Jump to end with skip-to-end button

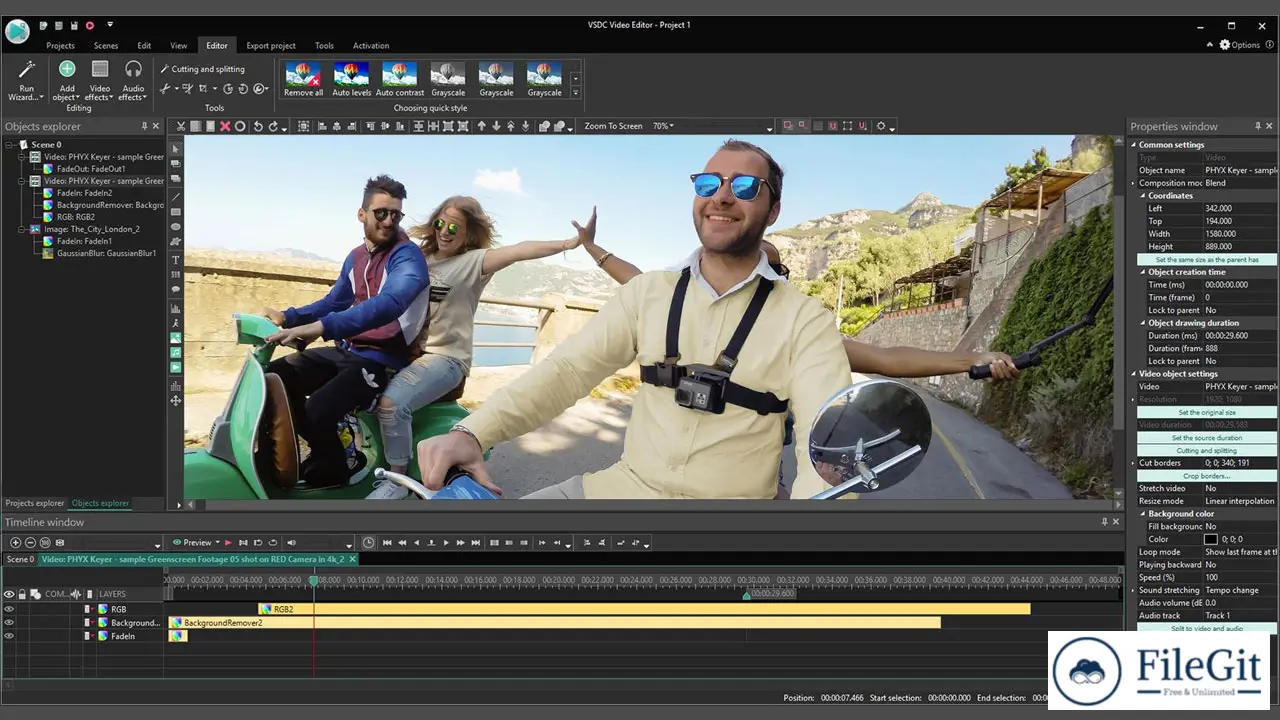click(x=475, y=542)
